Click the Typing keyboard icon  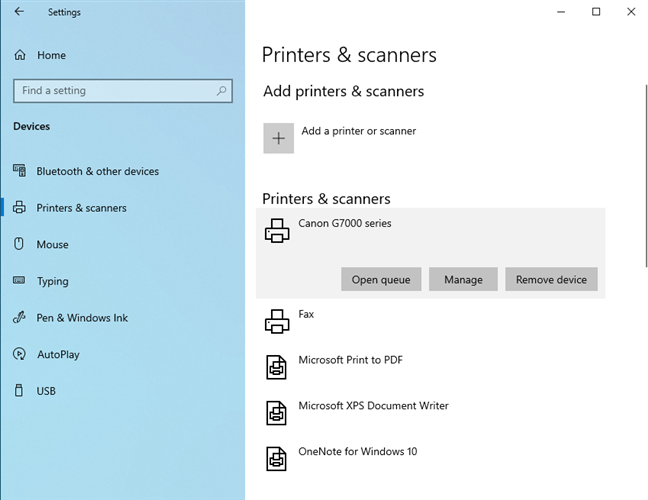coord(19,281)
